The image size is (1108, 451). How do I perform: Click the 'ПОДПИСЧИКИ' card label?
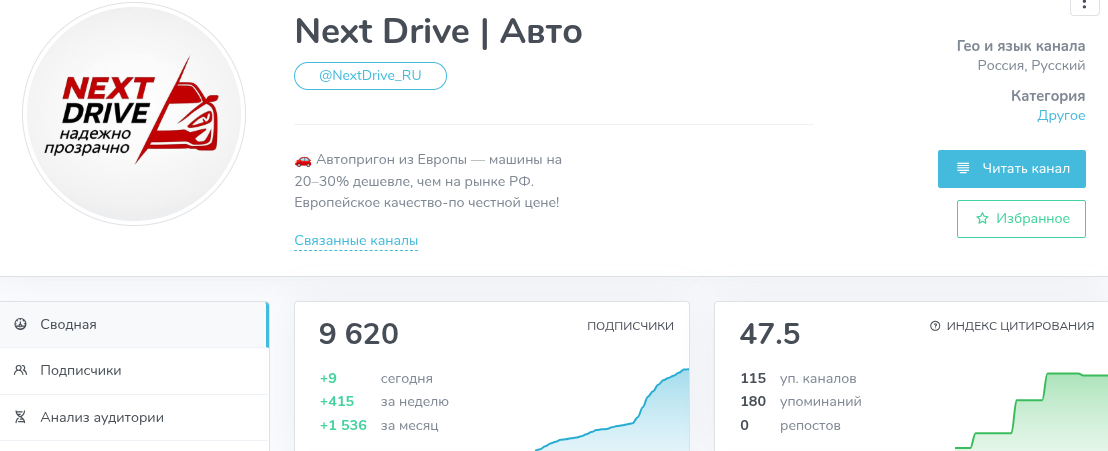click(x=630, y=326)
